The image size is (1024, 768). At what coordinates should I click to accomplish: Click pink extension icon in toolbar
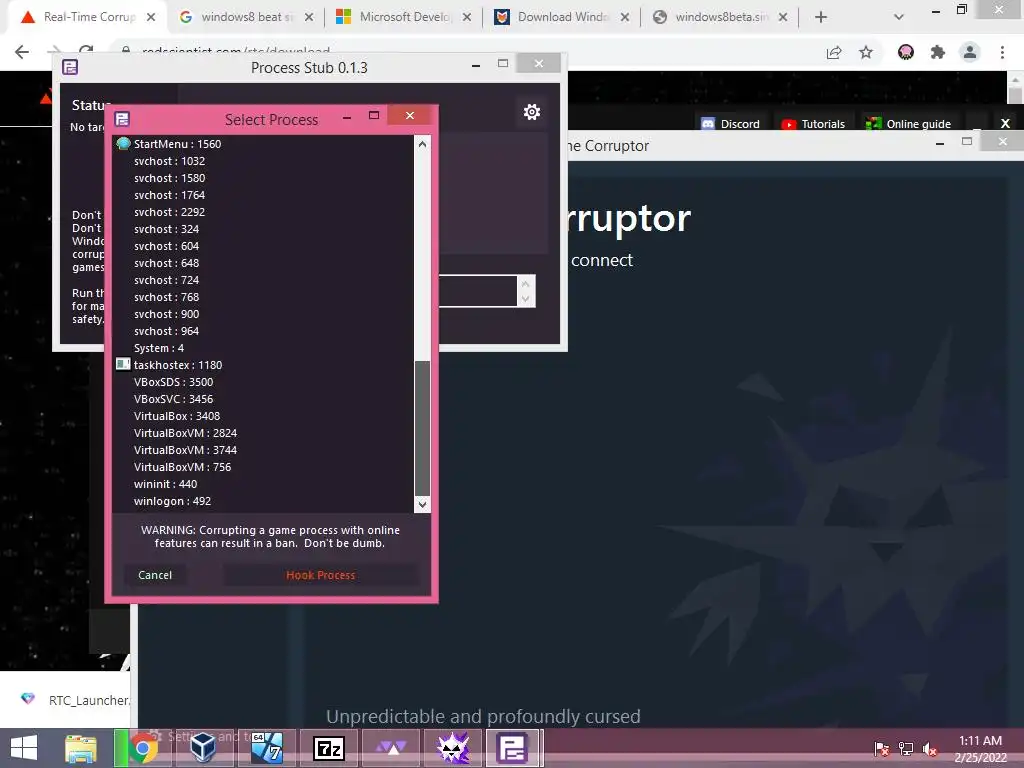[906, 52]
